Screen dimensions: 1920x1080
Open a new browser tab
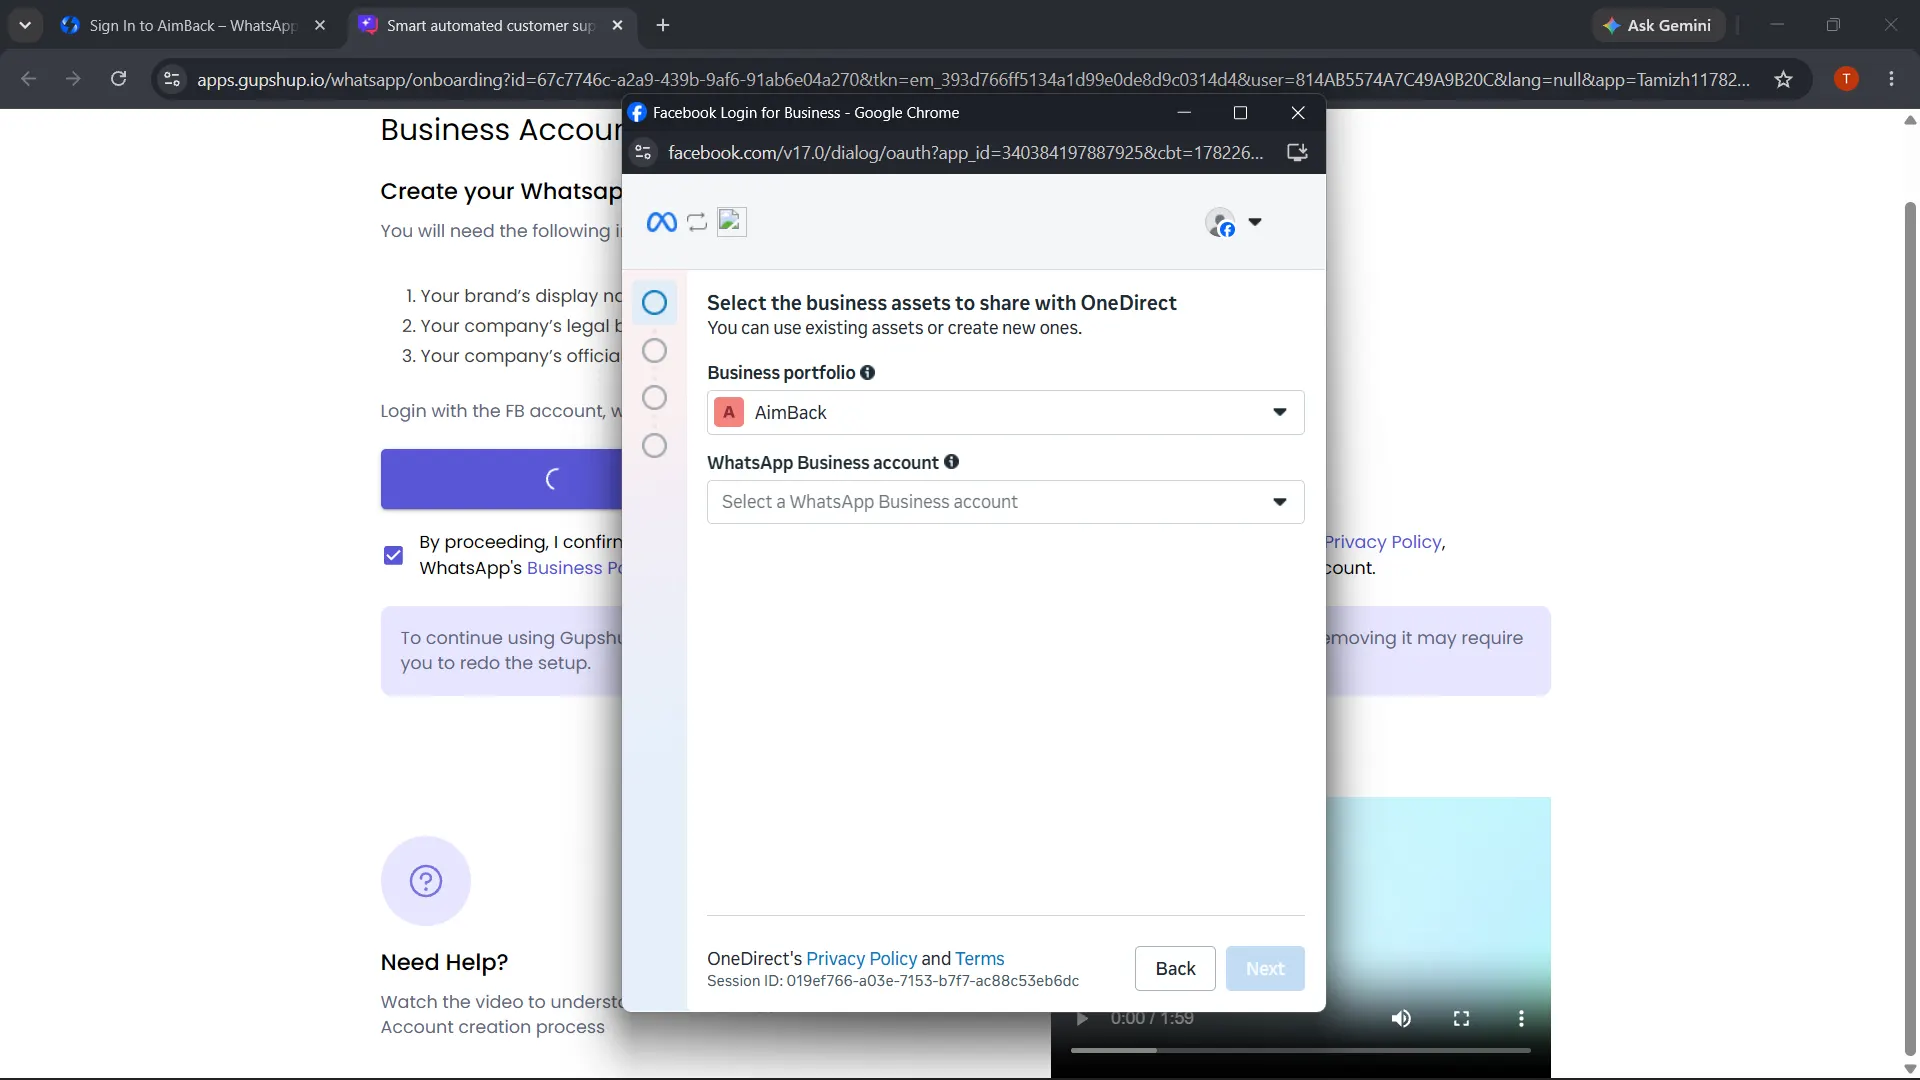(663, 25)
